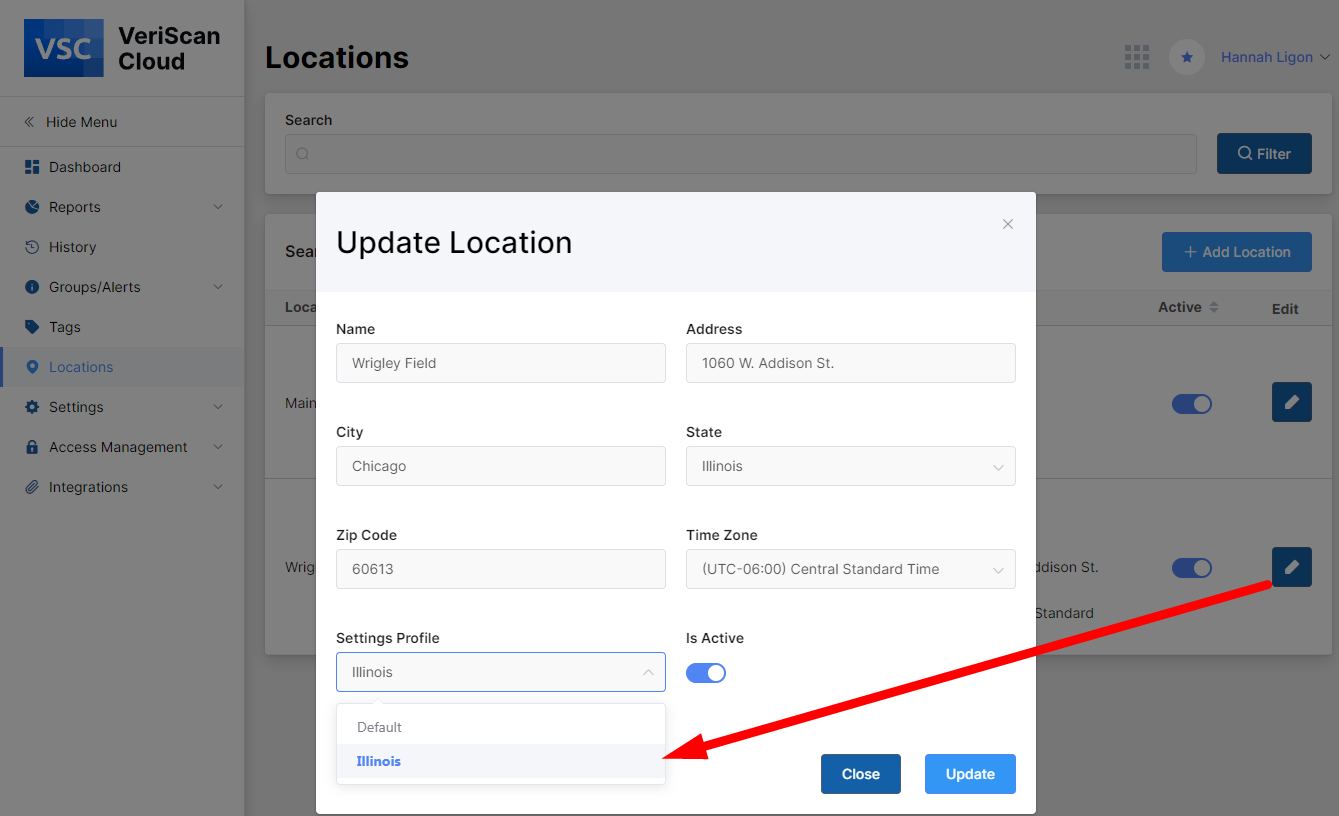Click the Tags label icon
This screenshot has height=816, width=1339.
pyautogui.click(x=31, y=327)
